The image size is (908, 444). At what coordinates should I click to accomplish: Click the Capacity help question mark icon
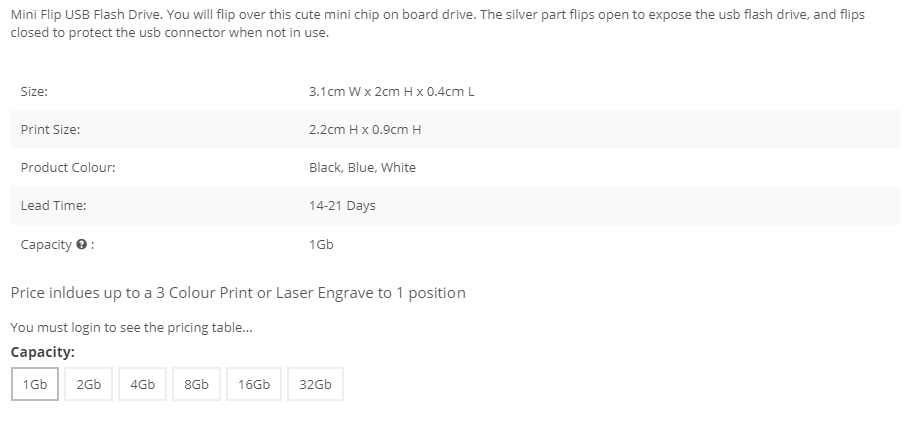pyautogui.click(x=82, y=244)
